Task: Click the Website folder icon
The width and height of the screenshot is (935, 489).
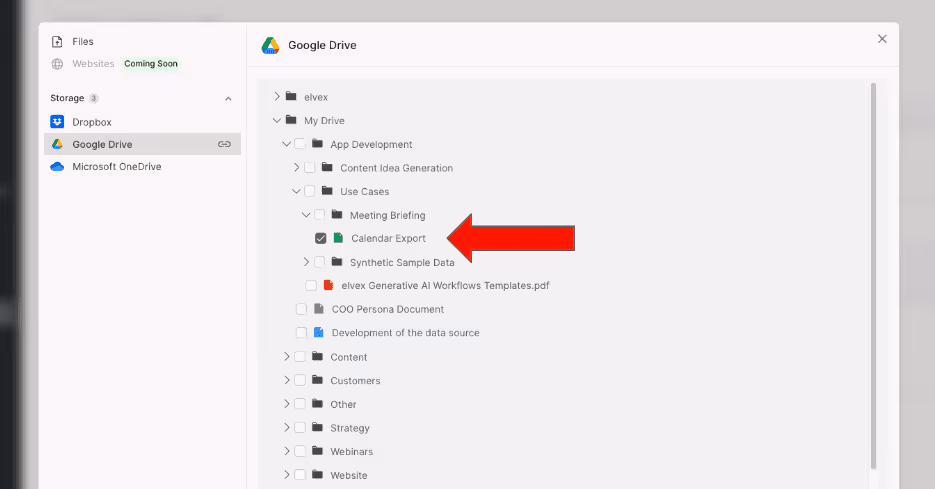Action: click(317, 474)
